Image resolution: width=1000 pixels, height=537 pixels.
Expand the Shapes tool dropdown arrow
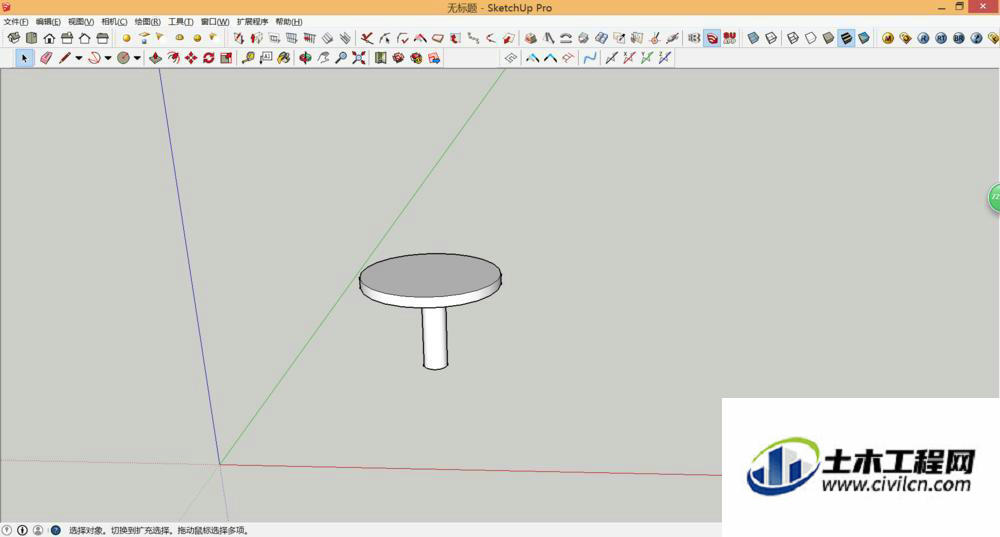coord(137,58)
